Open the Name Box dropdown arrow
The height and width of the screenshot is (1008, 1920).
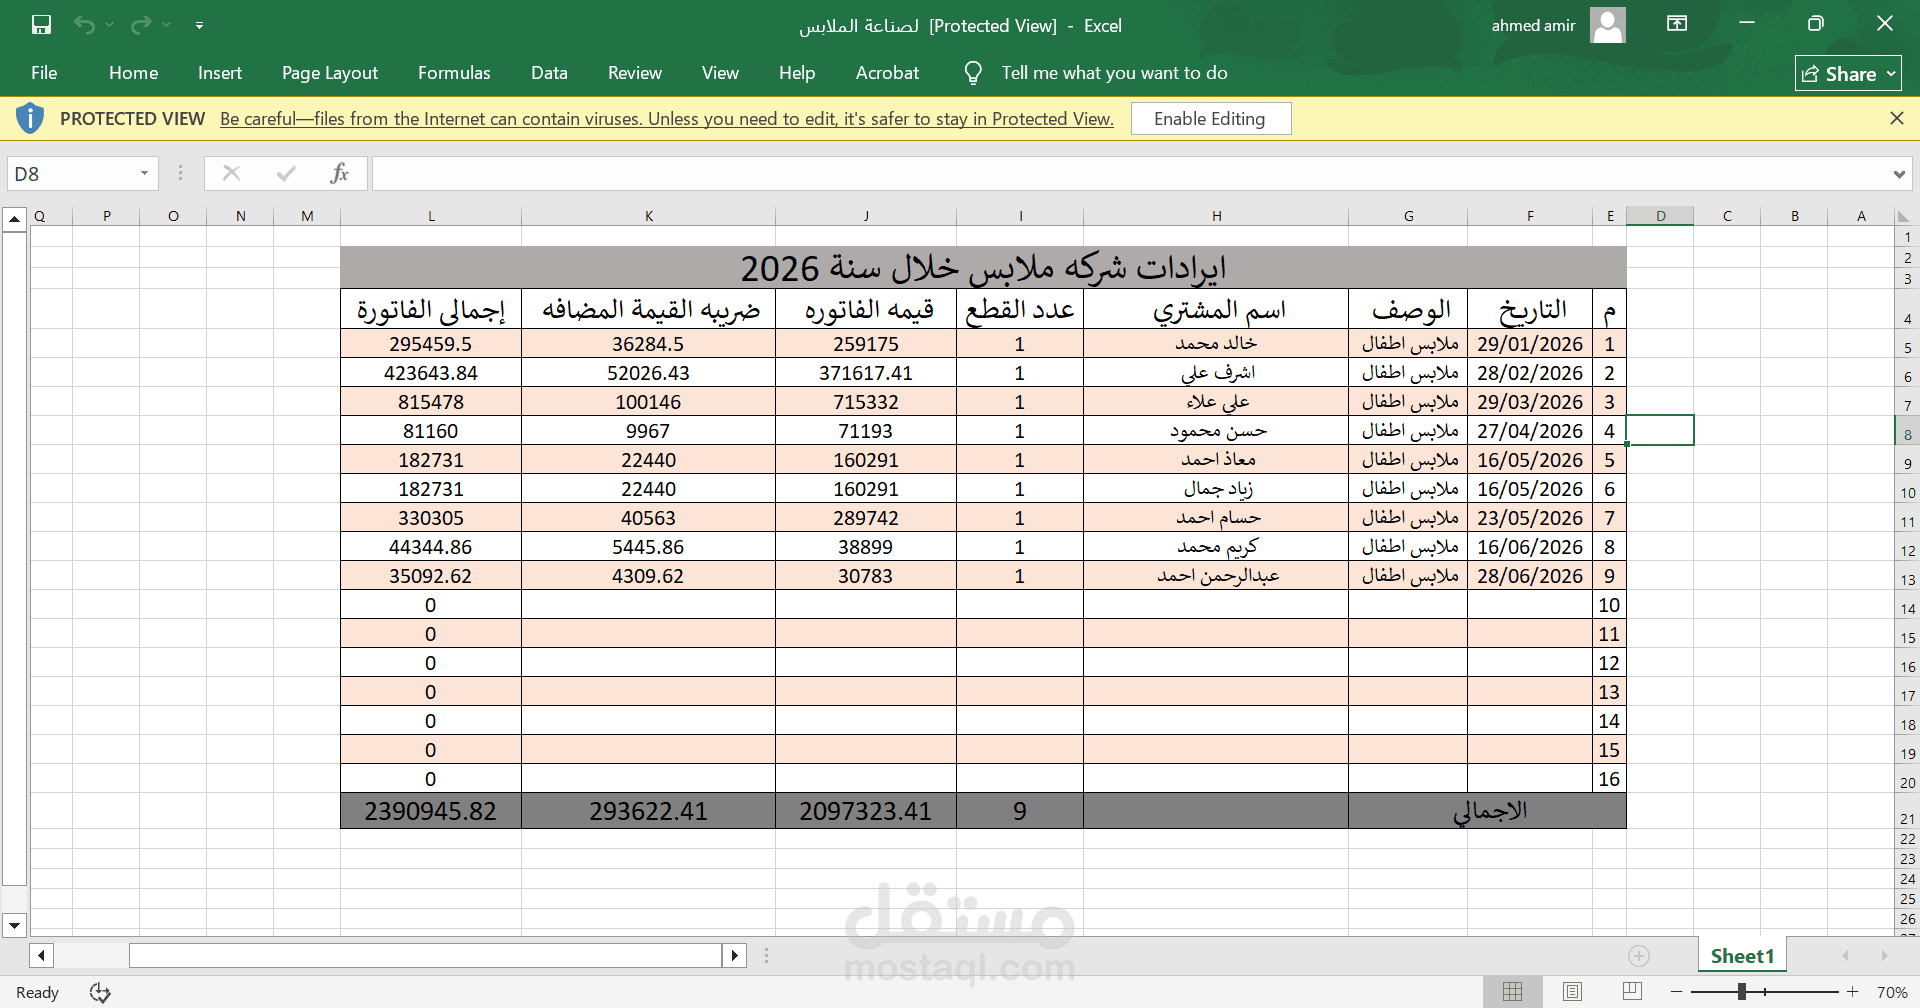[145, 174]
